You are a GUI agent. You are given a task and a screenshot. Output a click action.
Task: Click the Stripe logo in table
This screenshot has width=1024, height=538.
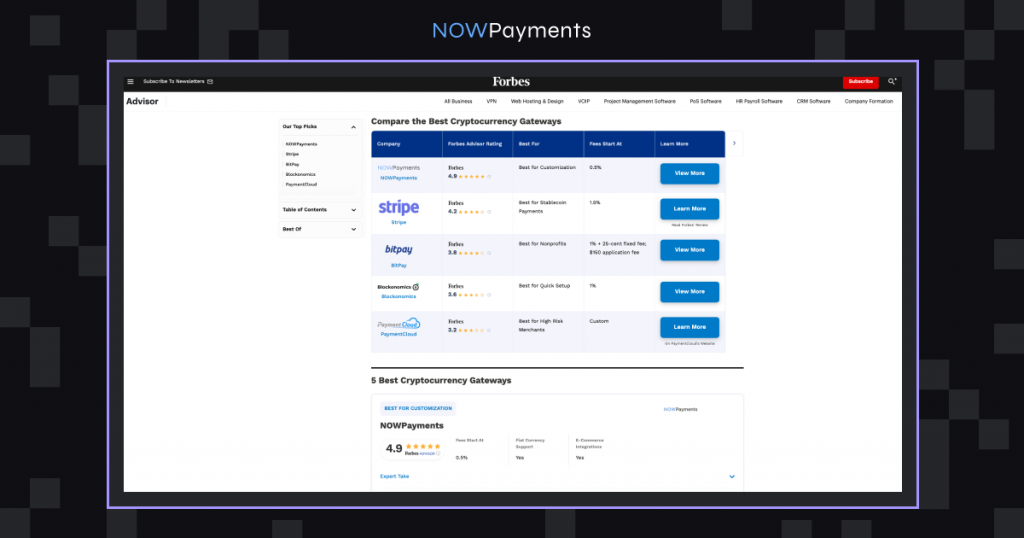pyautogui.click(x=398, y=207)
